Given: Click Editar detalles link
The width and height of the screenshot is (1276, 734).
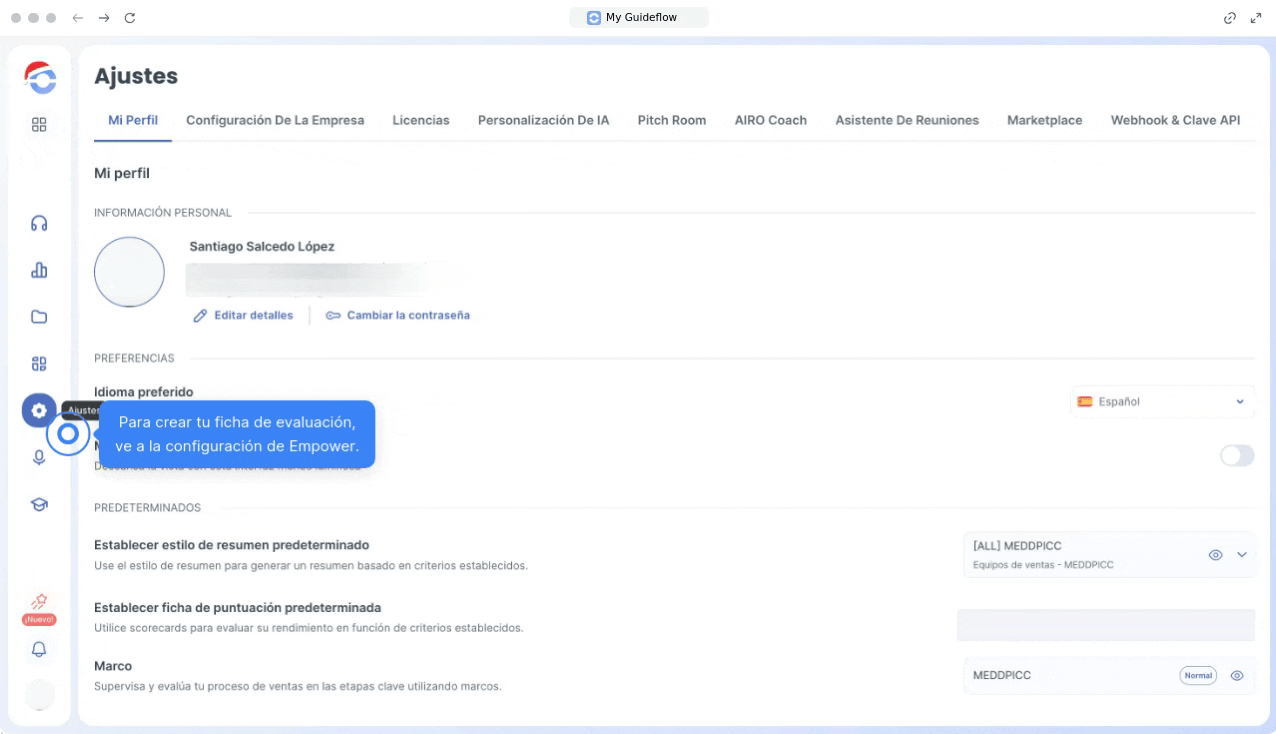Looking at the screenshot, I should tap(244, 315).
